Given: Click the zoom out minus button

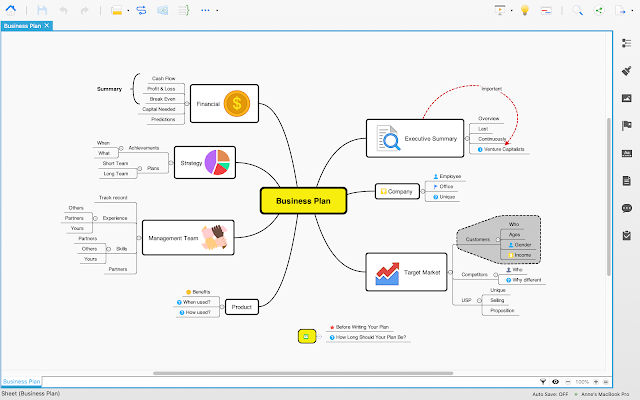Looking at the screenshot, I should [x=567, y=382].
